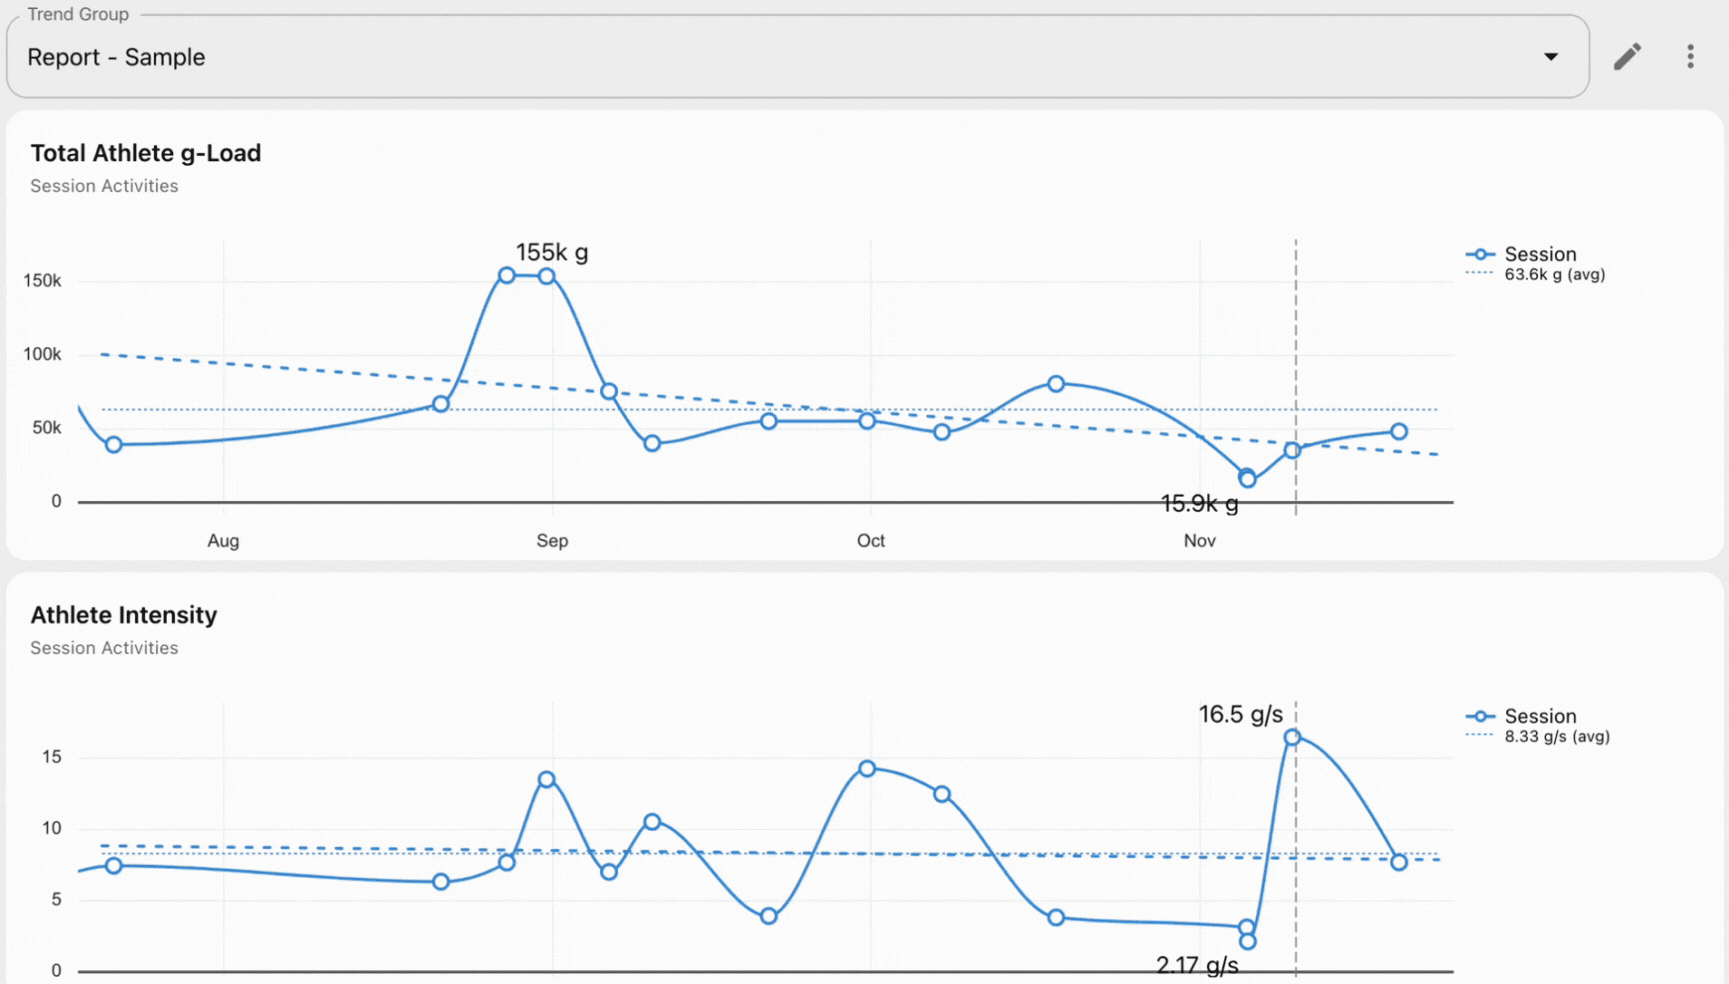Click the 16.5 g/s peak data point
1729x984 pixels.
click(1292, 737)
